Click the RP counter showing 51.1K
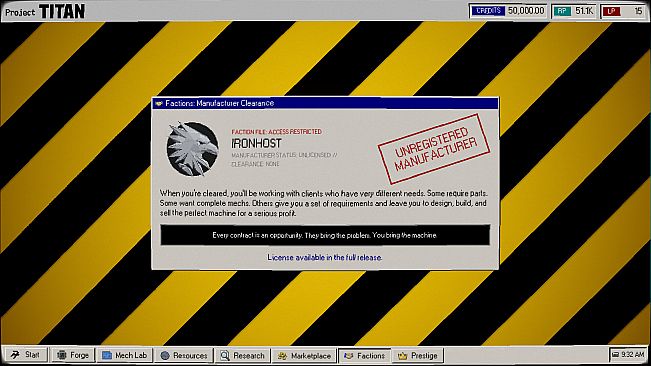The height and width of the screenshot is (366, 651). pyautogui.click(x=574, y=11)
